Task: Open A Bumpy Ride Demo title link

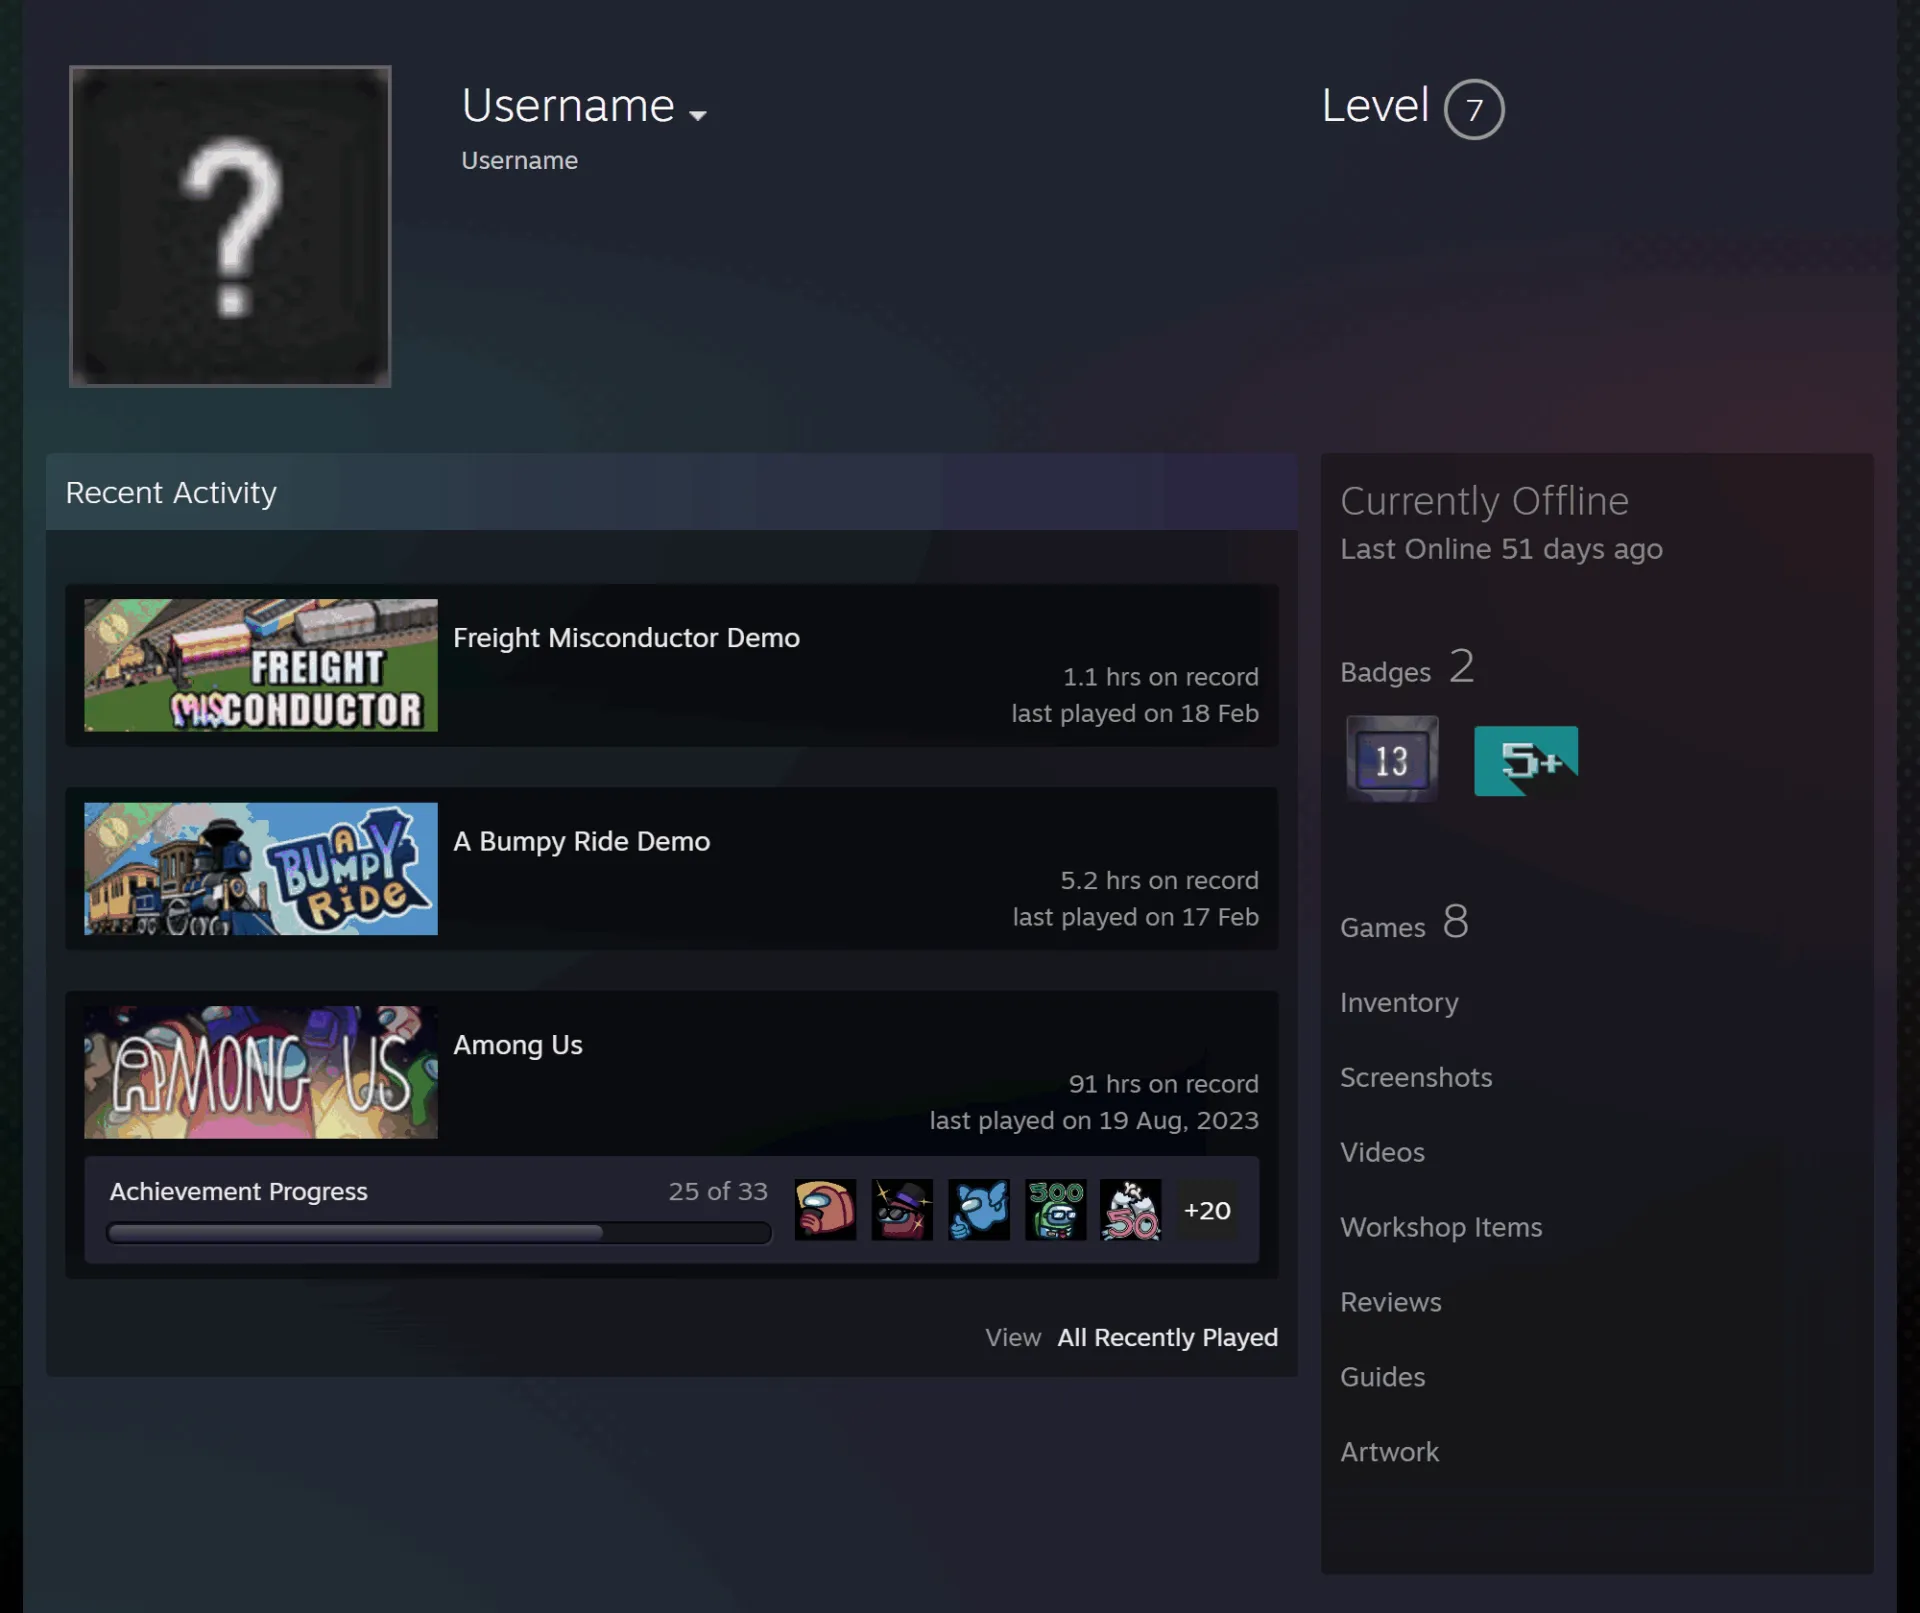Action: click(x=581, y=842)
